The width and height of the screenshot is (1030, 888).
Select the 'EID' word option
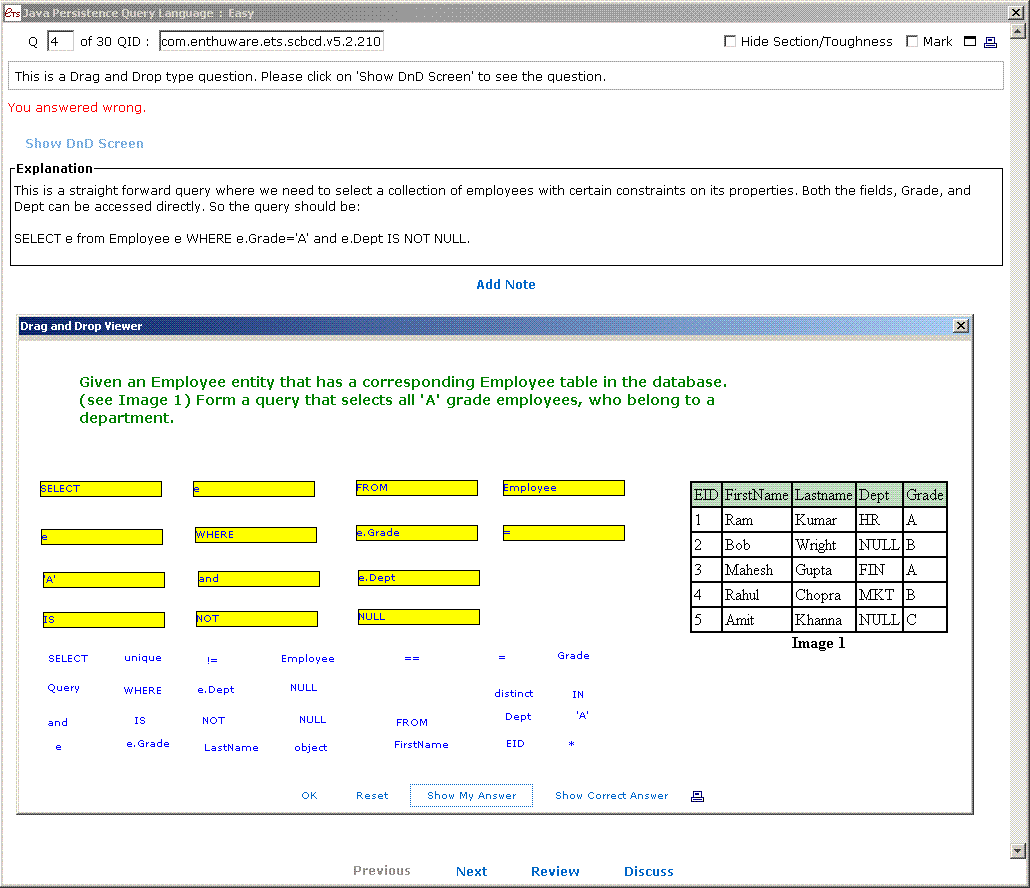[x=515, y=744]
